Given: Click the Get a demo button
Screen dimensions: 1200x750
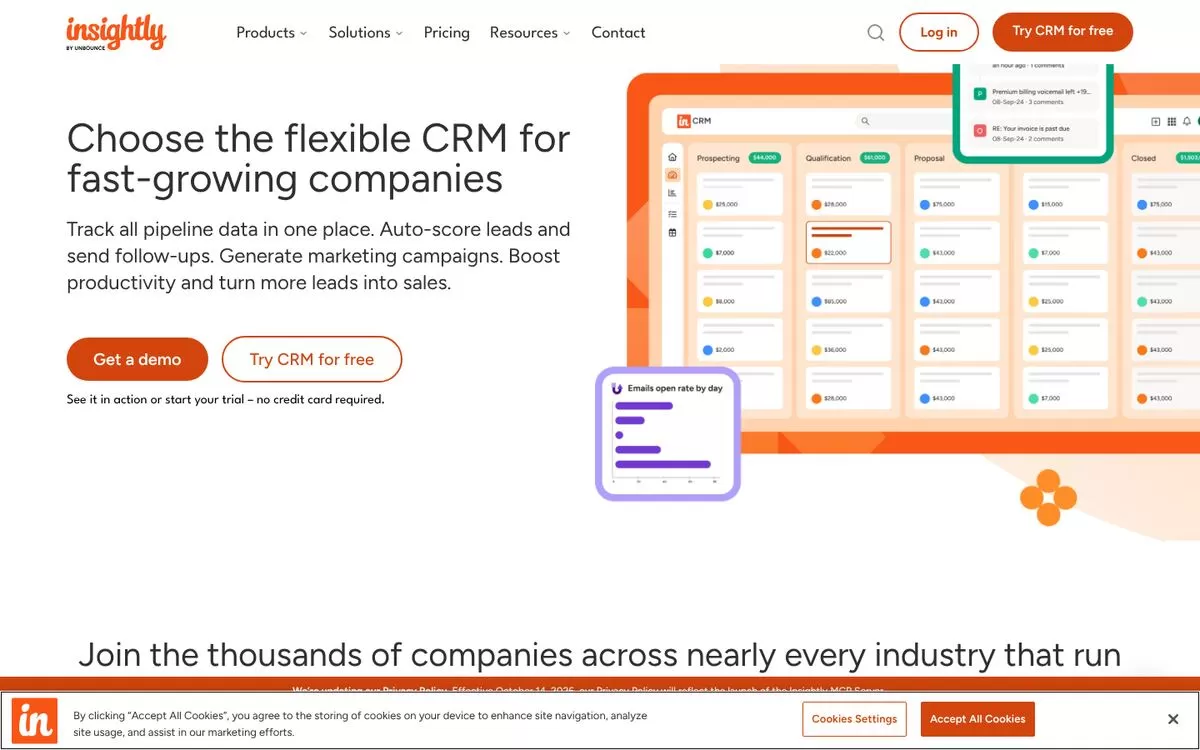Looking at the screenshot, I should (x=137, y=359).
